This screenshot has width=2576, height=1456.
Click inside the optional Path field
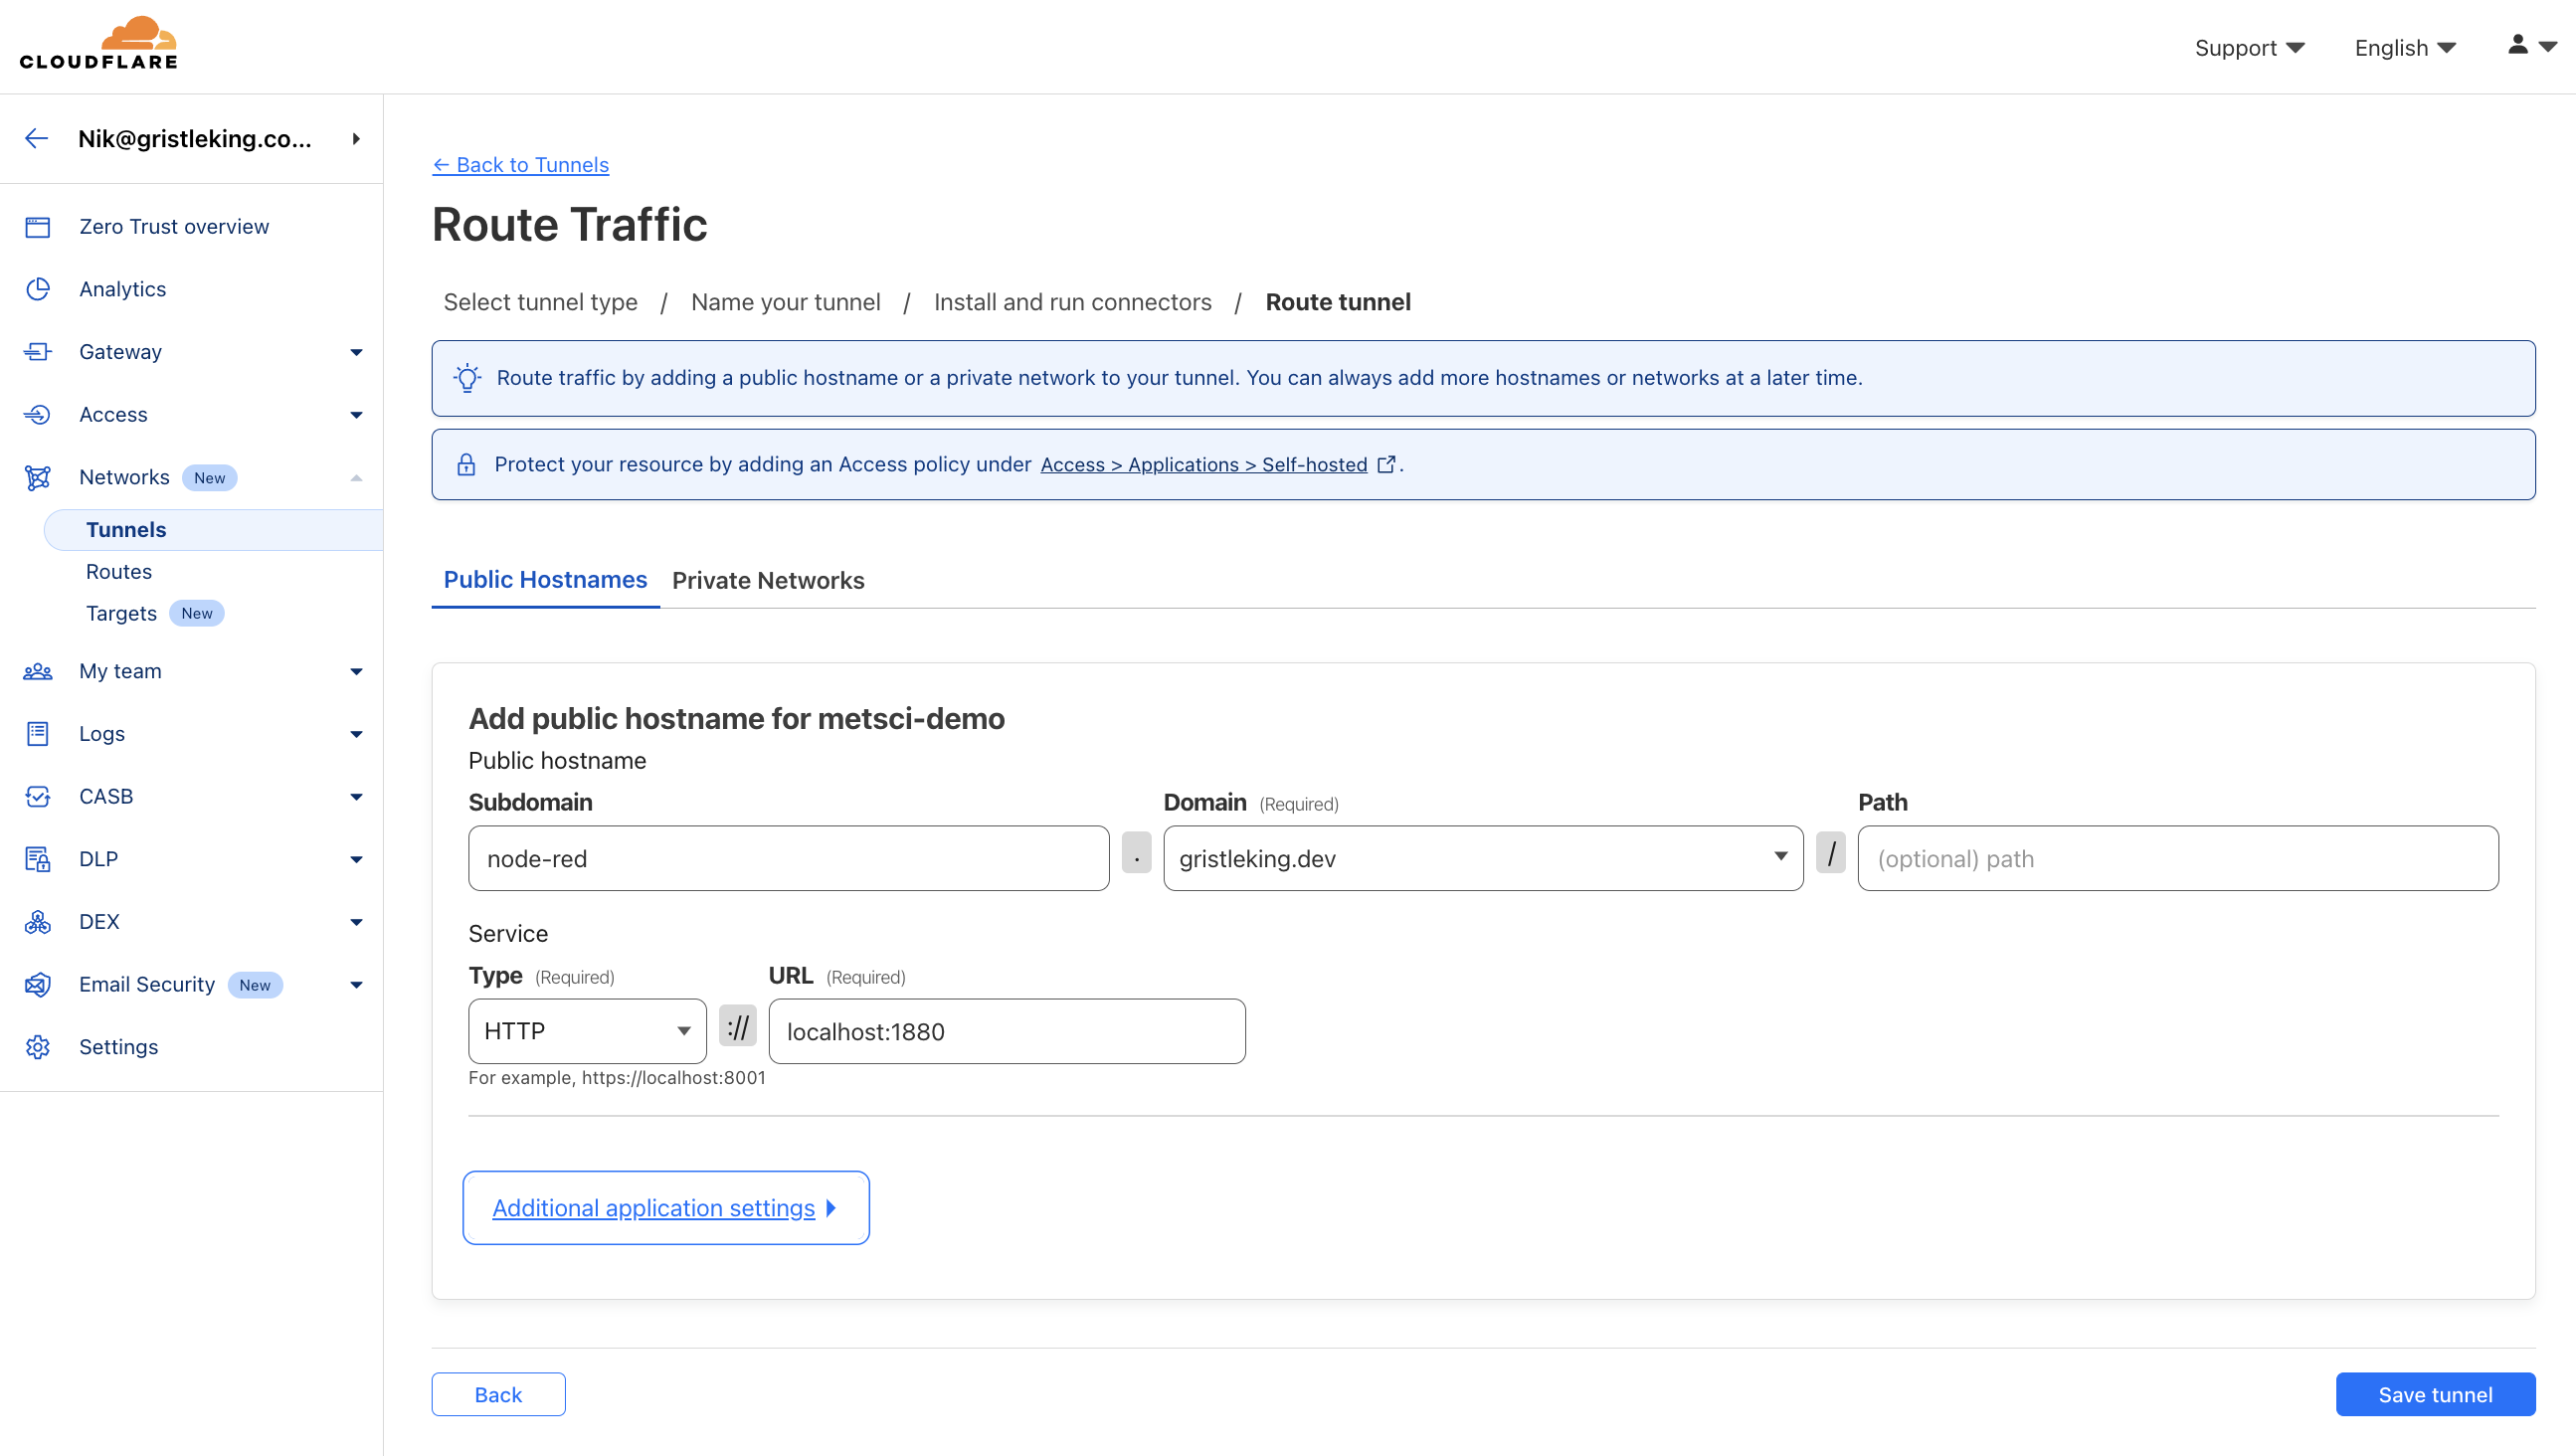click(x=2177, y=857)
